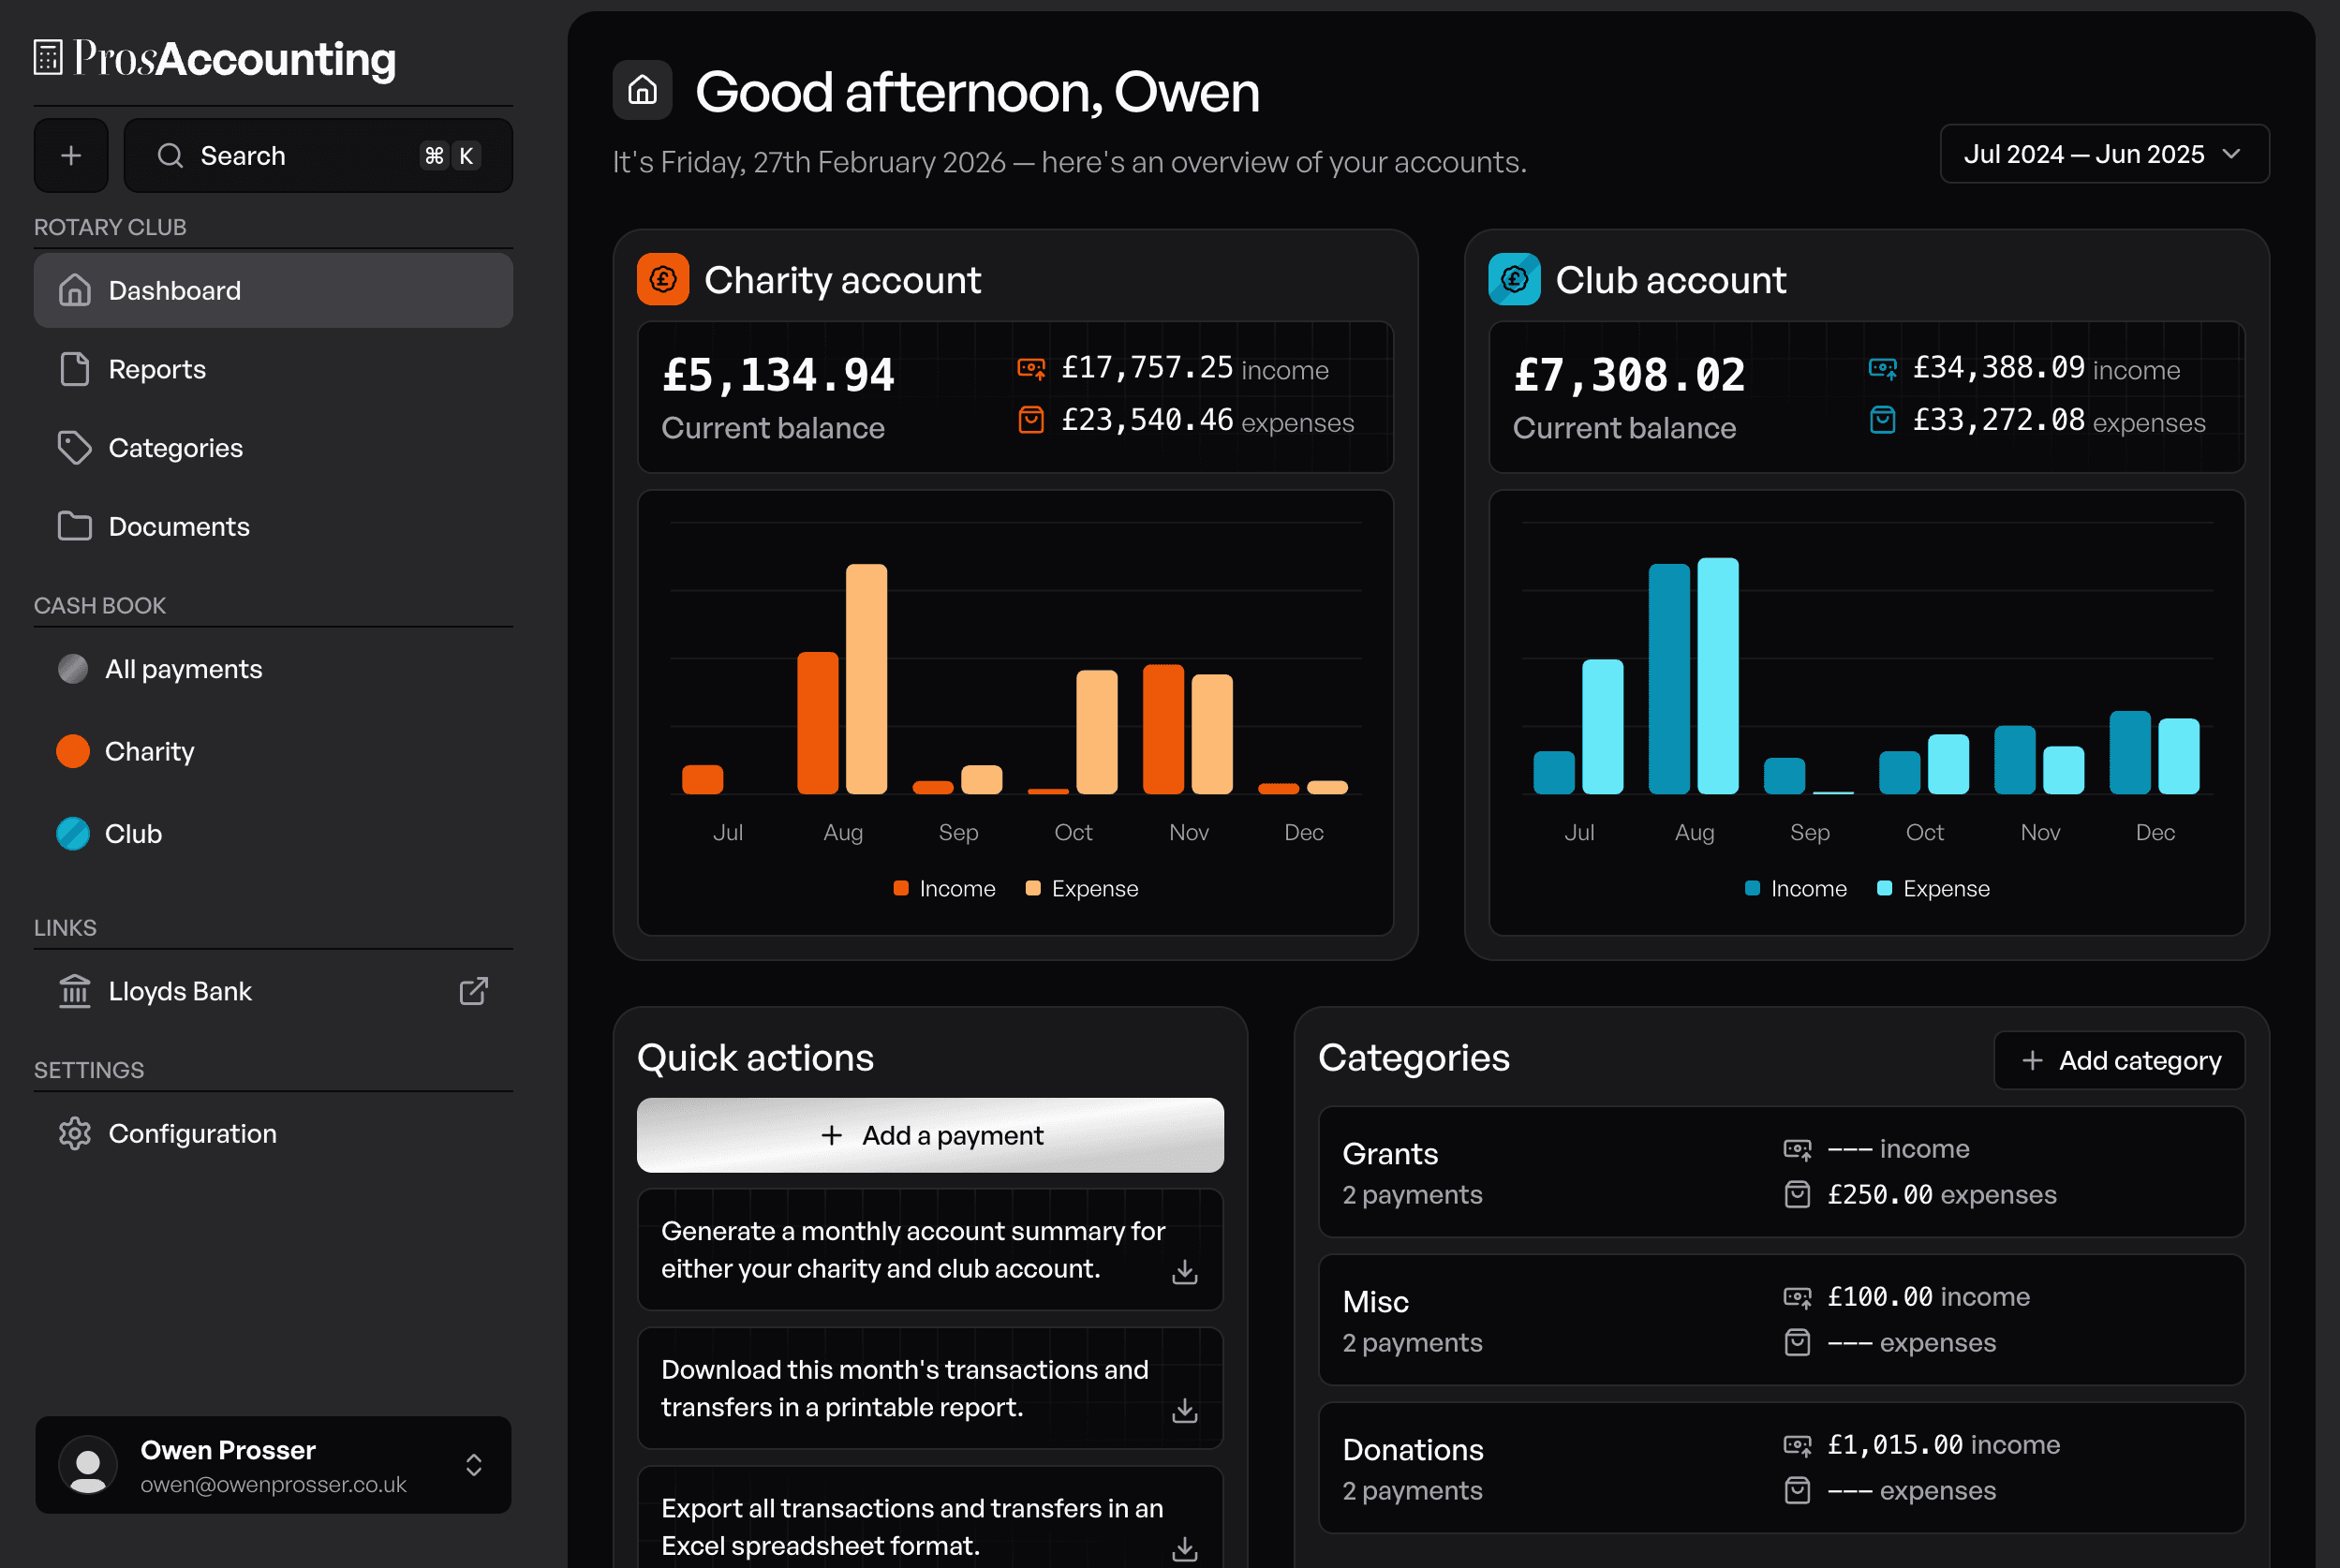Click the plus icon beside Search

click(x=71, y=156)
